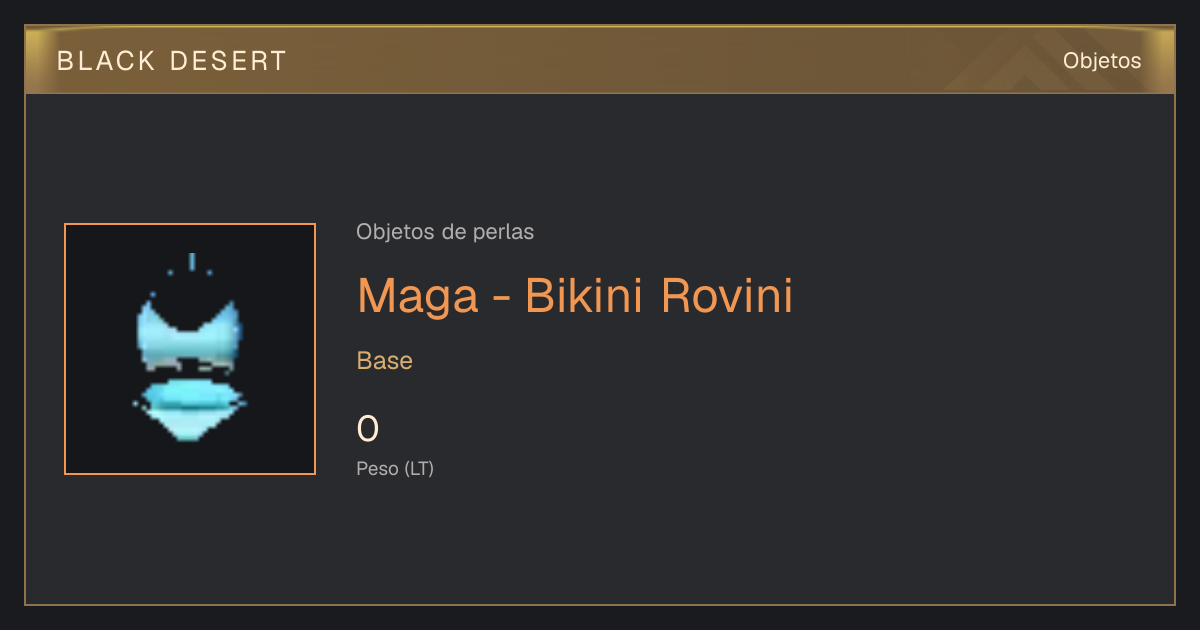Click the necklace dots above bikini top
Image resolution: width=1200 pixels, height=630 pixels.
pos(190,264)
